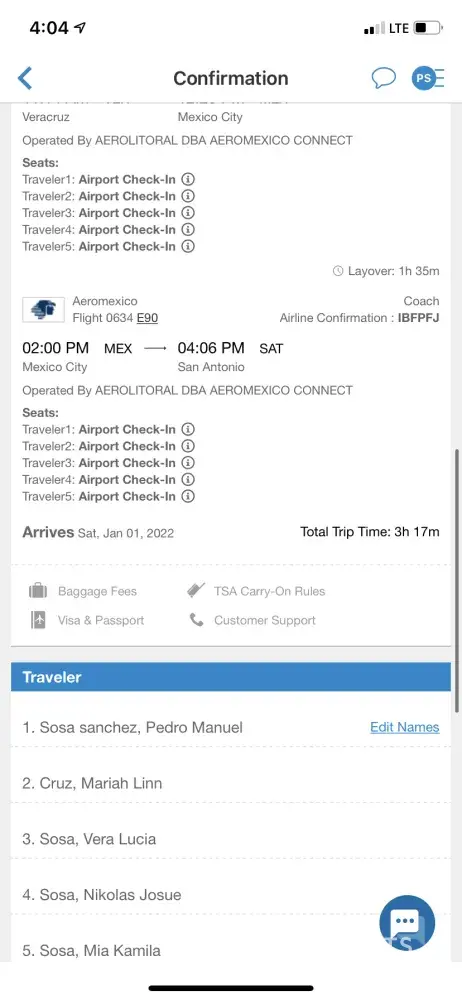Image resolution: width=462 pixels, height=1000 pixels.
Task: Show info for Traveler4 seat on San Antonio flight
Action: pos(188,480)
